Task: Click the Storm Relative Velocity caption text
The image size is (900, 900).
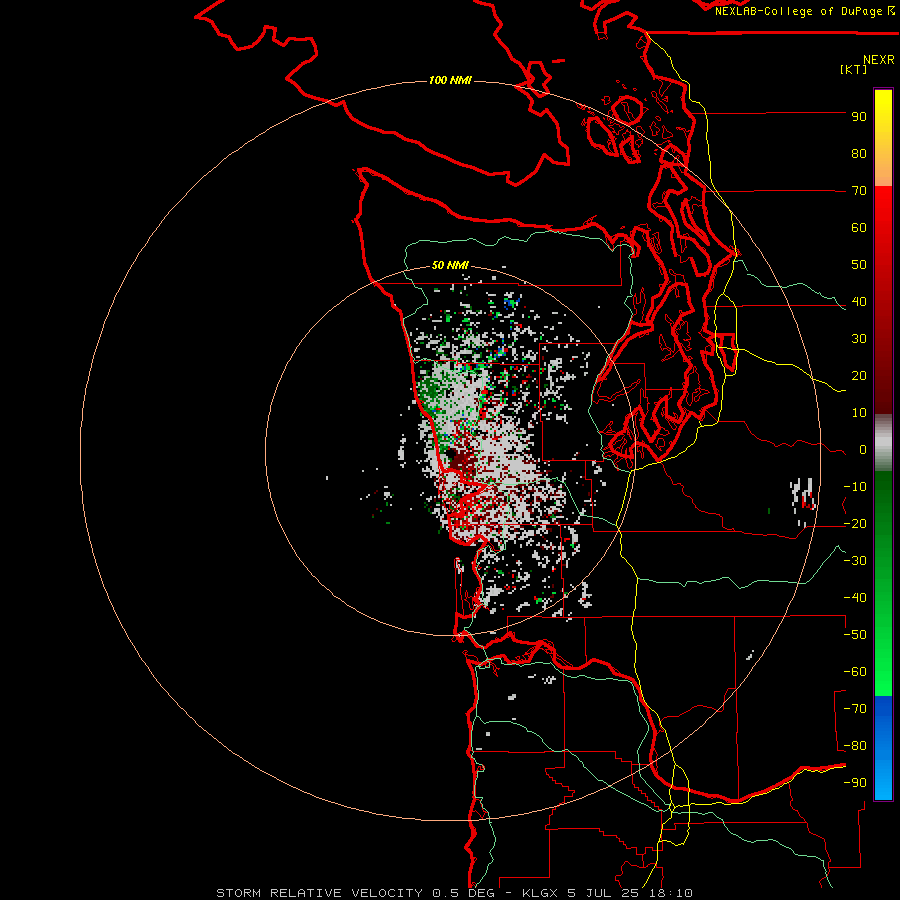Action: [454, 893]
